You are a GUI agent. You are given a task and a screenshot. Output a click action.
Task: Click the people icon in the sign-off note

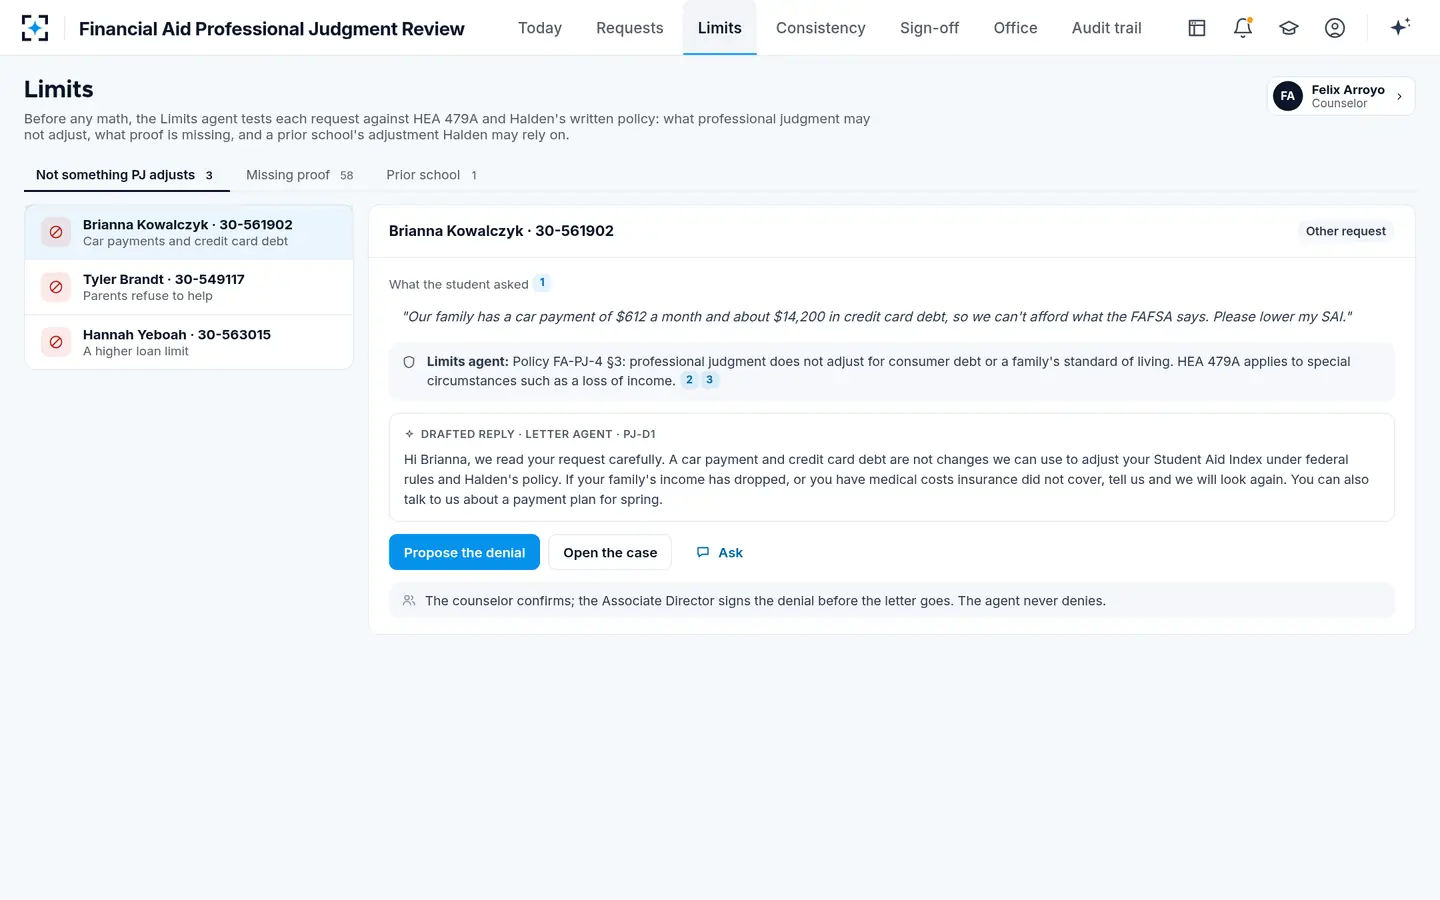tap(409, 601)
